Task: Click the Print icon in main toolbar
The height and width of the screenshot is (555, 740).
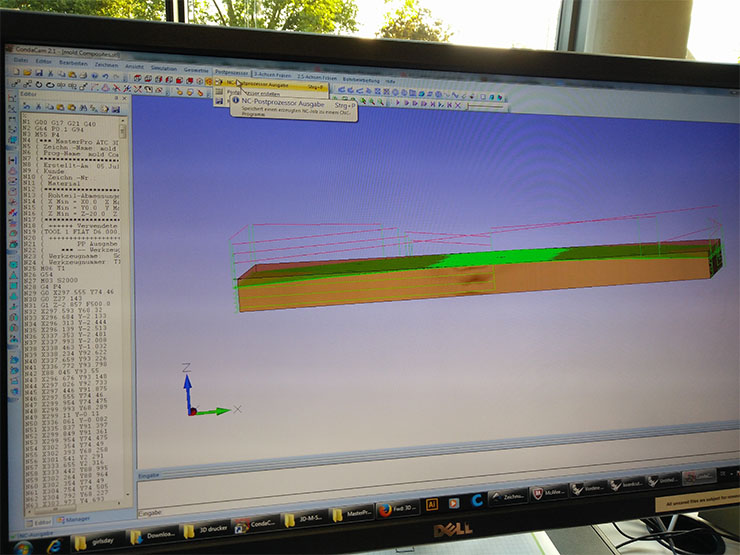Action: (83, 75)
